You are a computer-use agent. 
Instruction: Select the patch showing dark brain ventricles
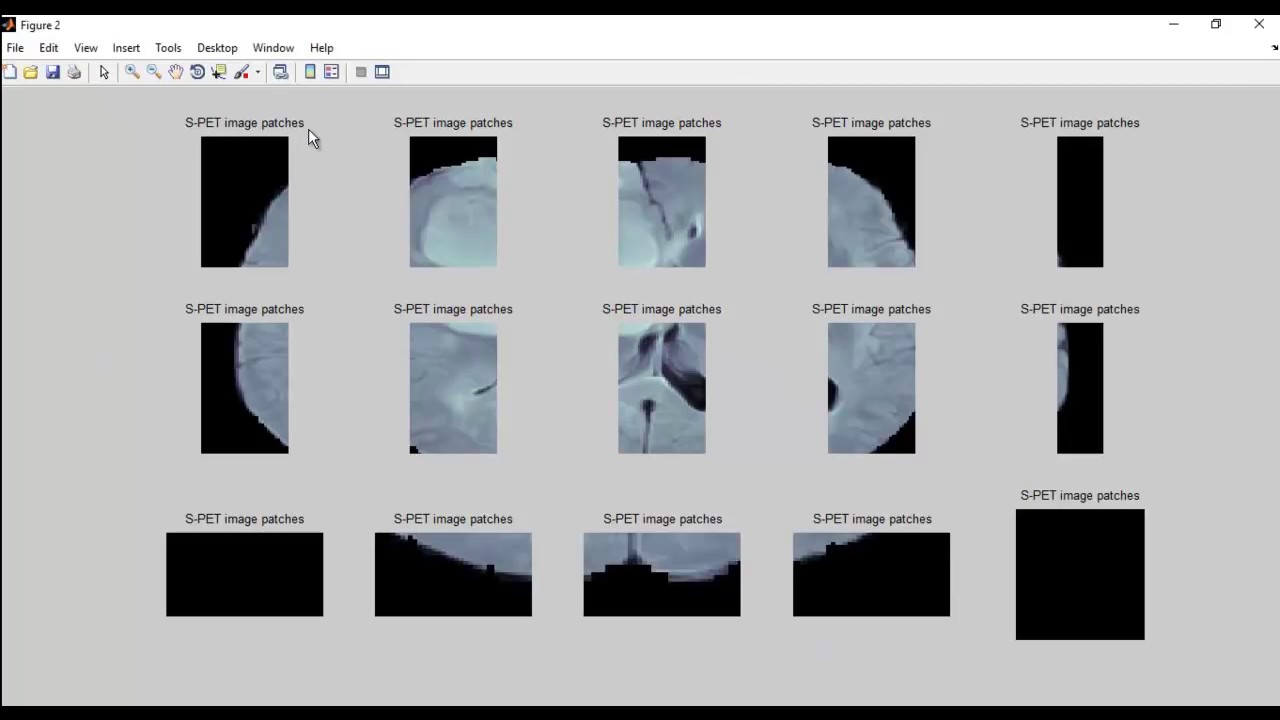(x=662, y=388)
